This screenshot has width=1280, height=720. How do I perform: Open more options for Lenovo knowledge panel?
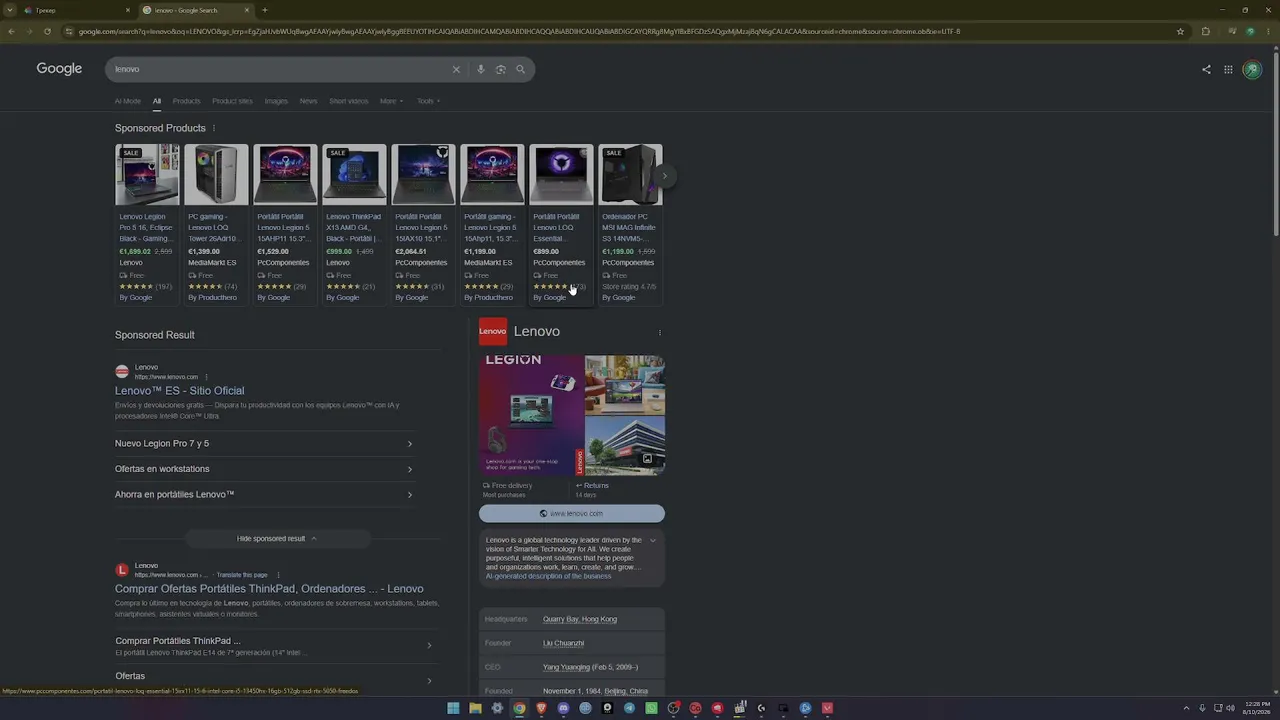[659, 332]
